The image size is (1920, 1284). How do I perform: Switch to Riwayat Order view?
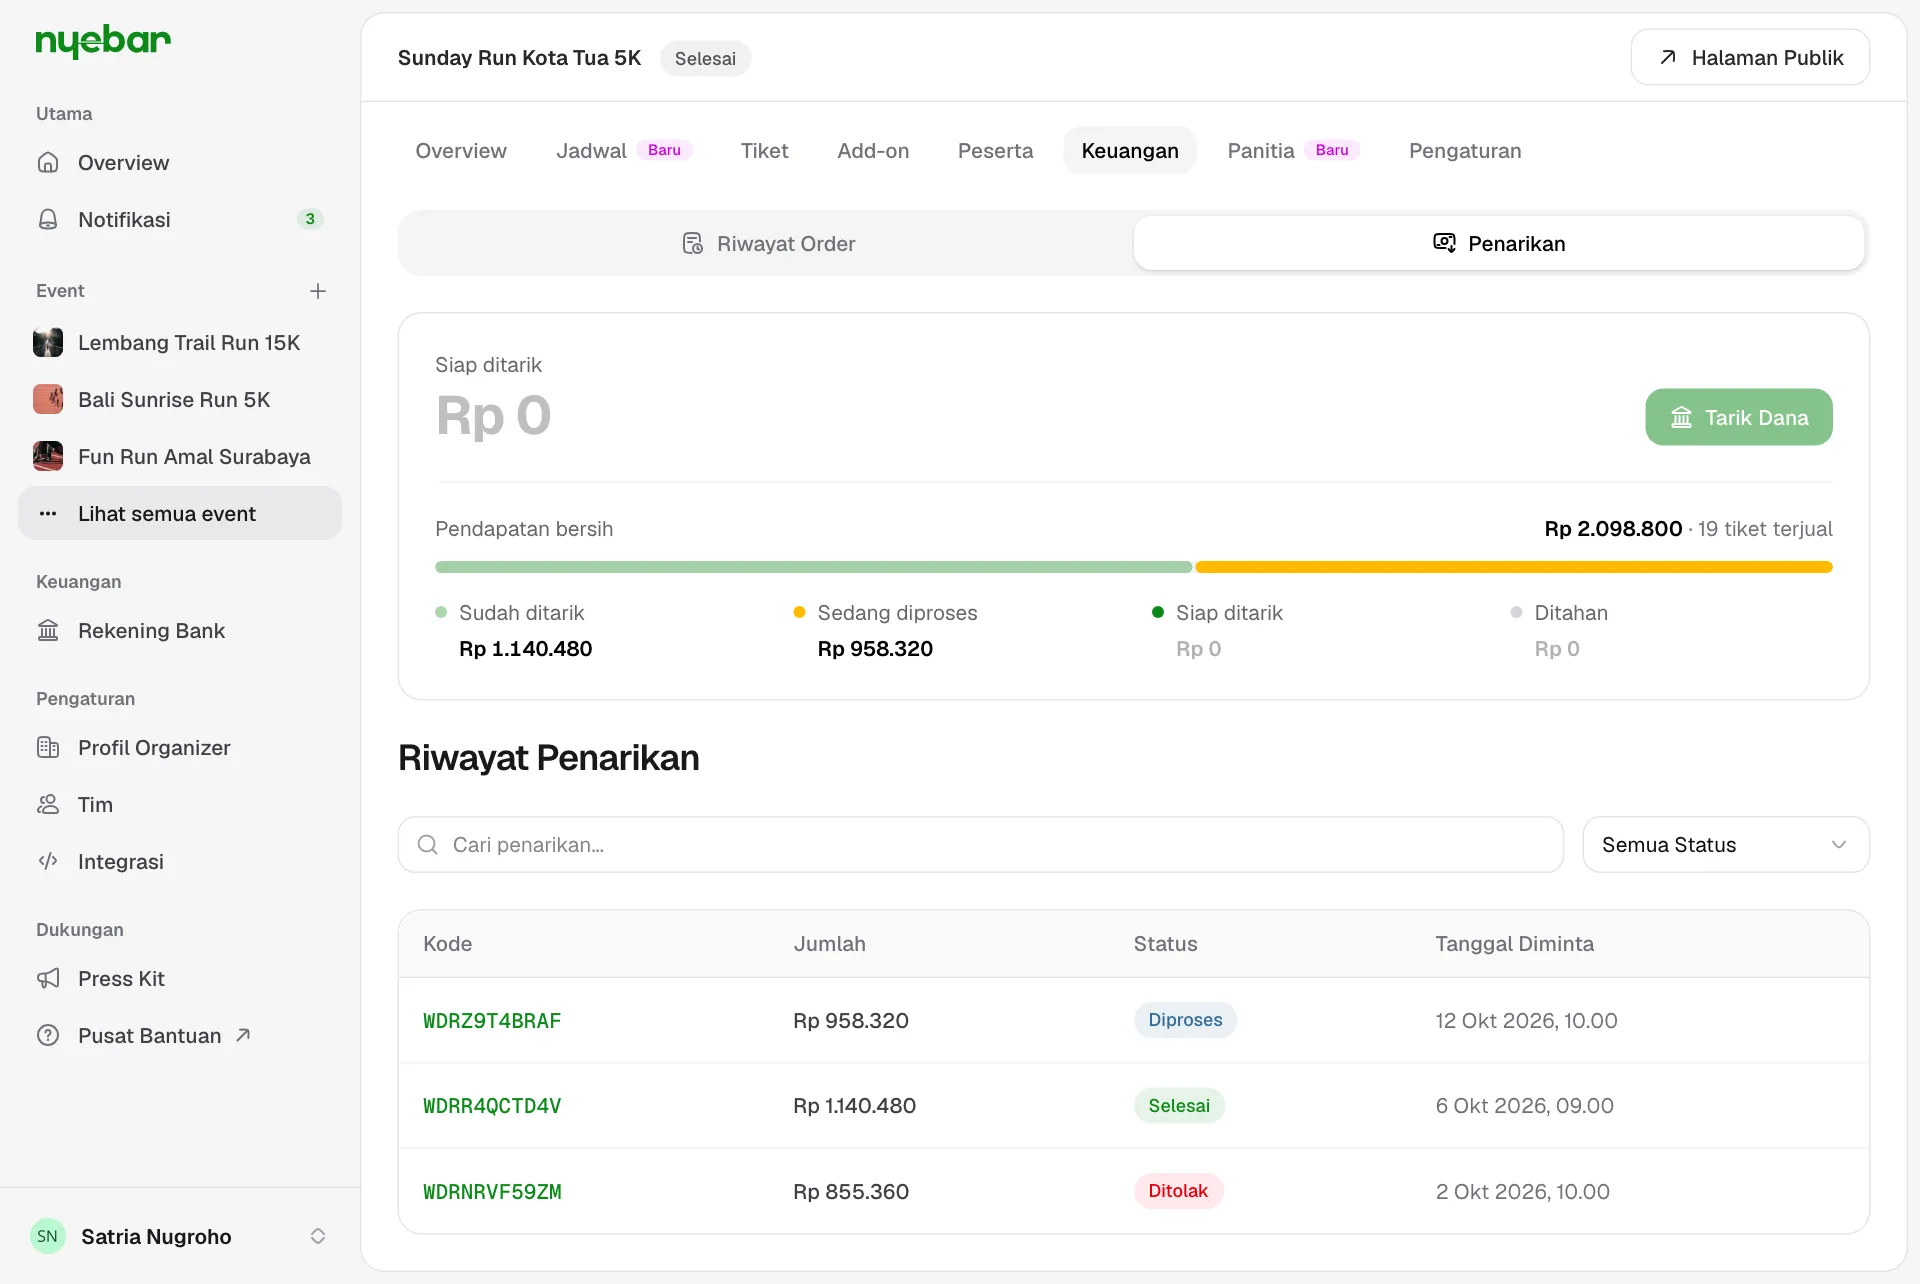tap(767, 243)
